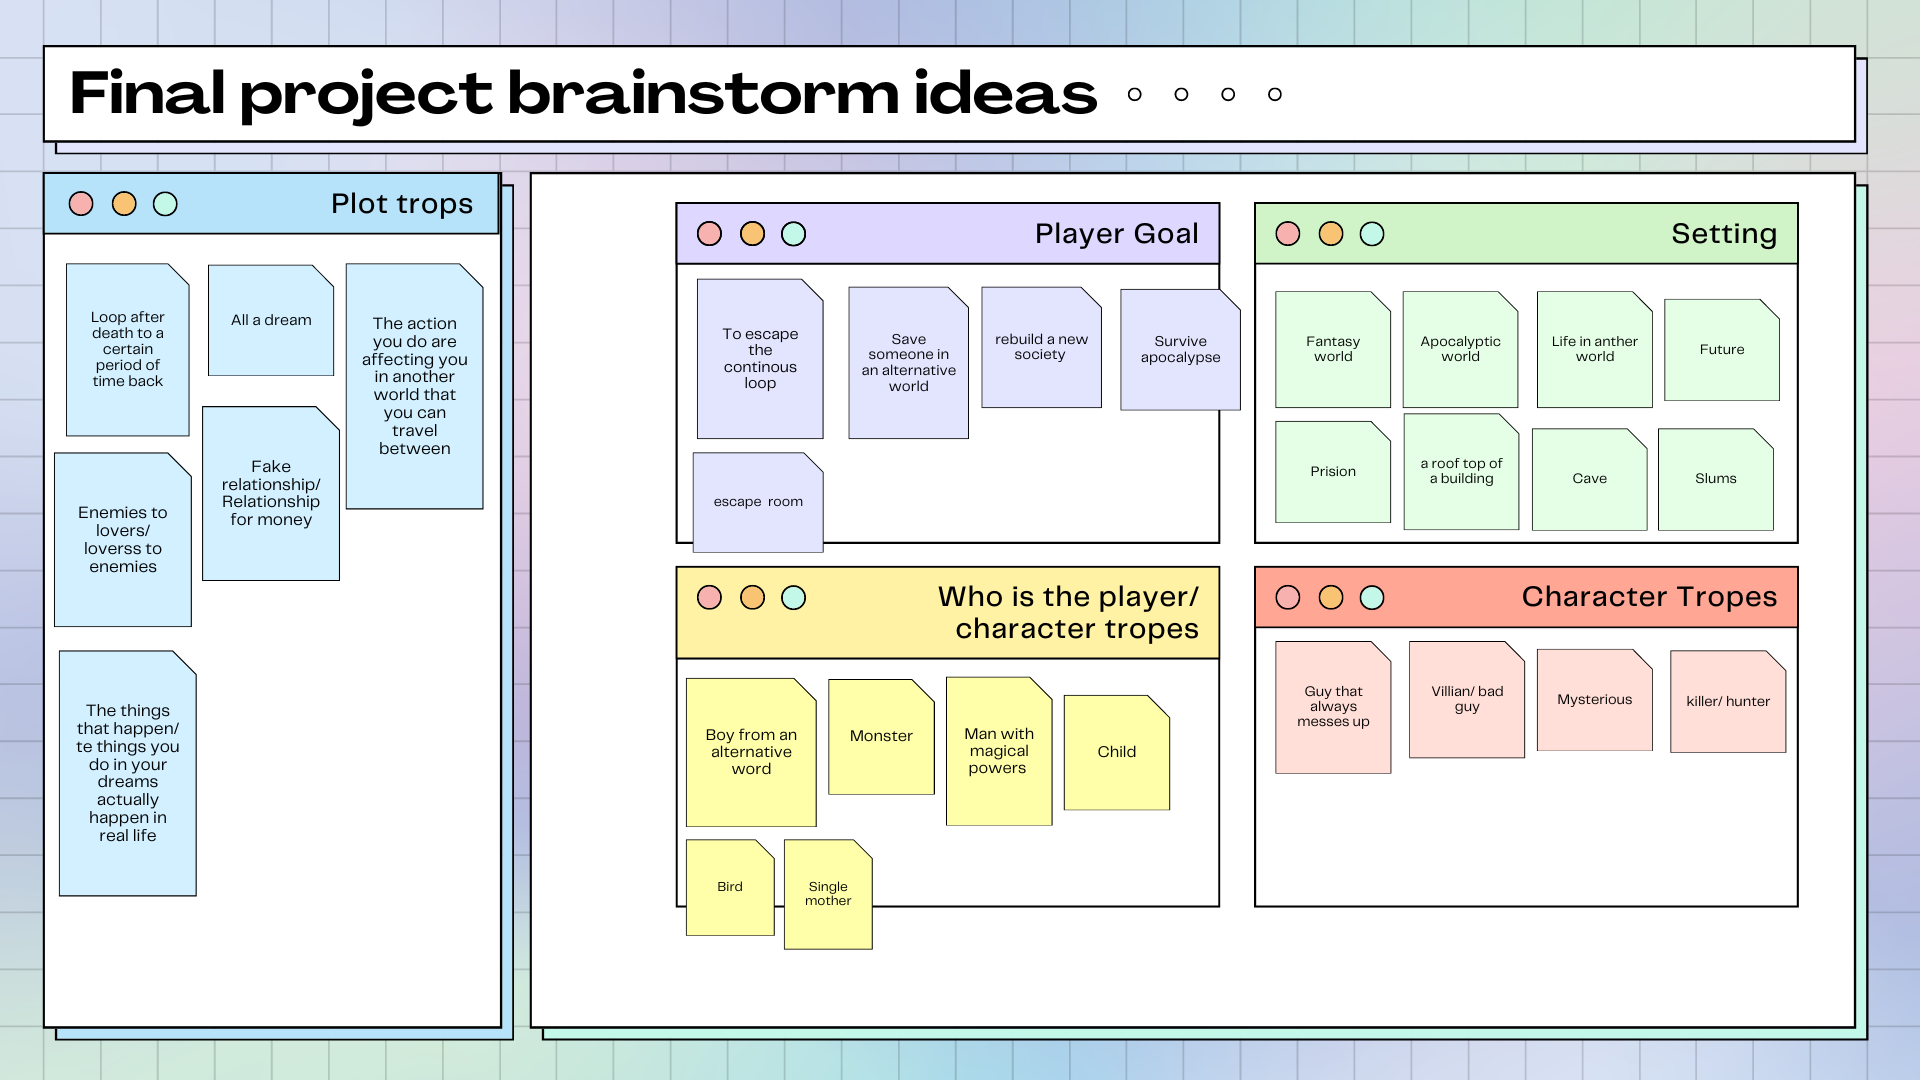Select the escape room sticky note
Screen dimensions: 1920x1080
(758, 501)
